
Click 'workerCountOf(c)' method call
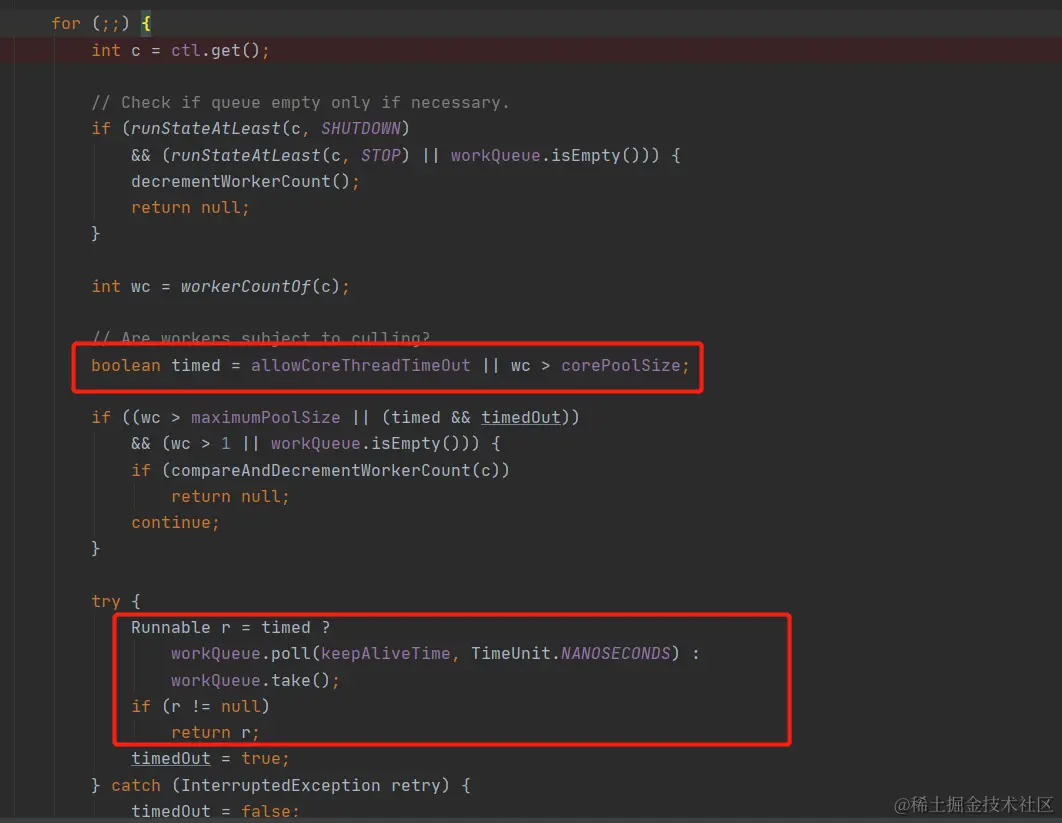[260, 287]
